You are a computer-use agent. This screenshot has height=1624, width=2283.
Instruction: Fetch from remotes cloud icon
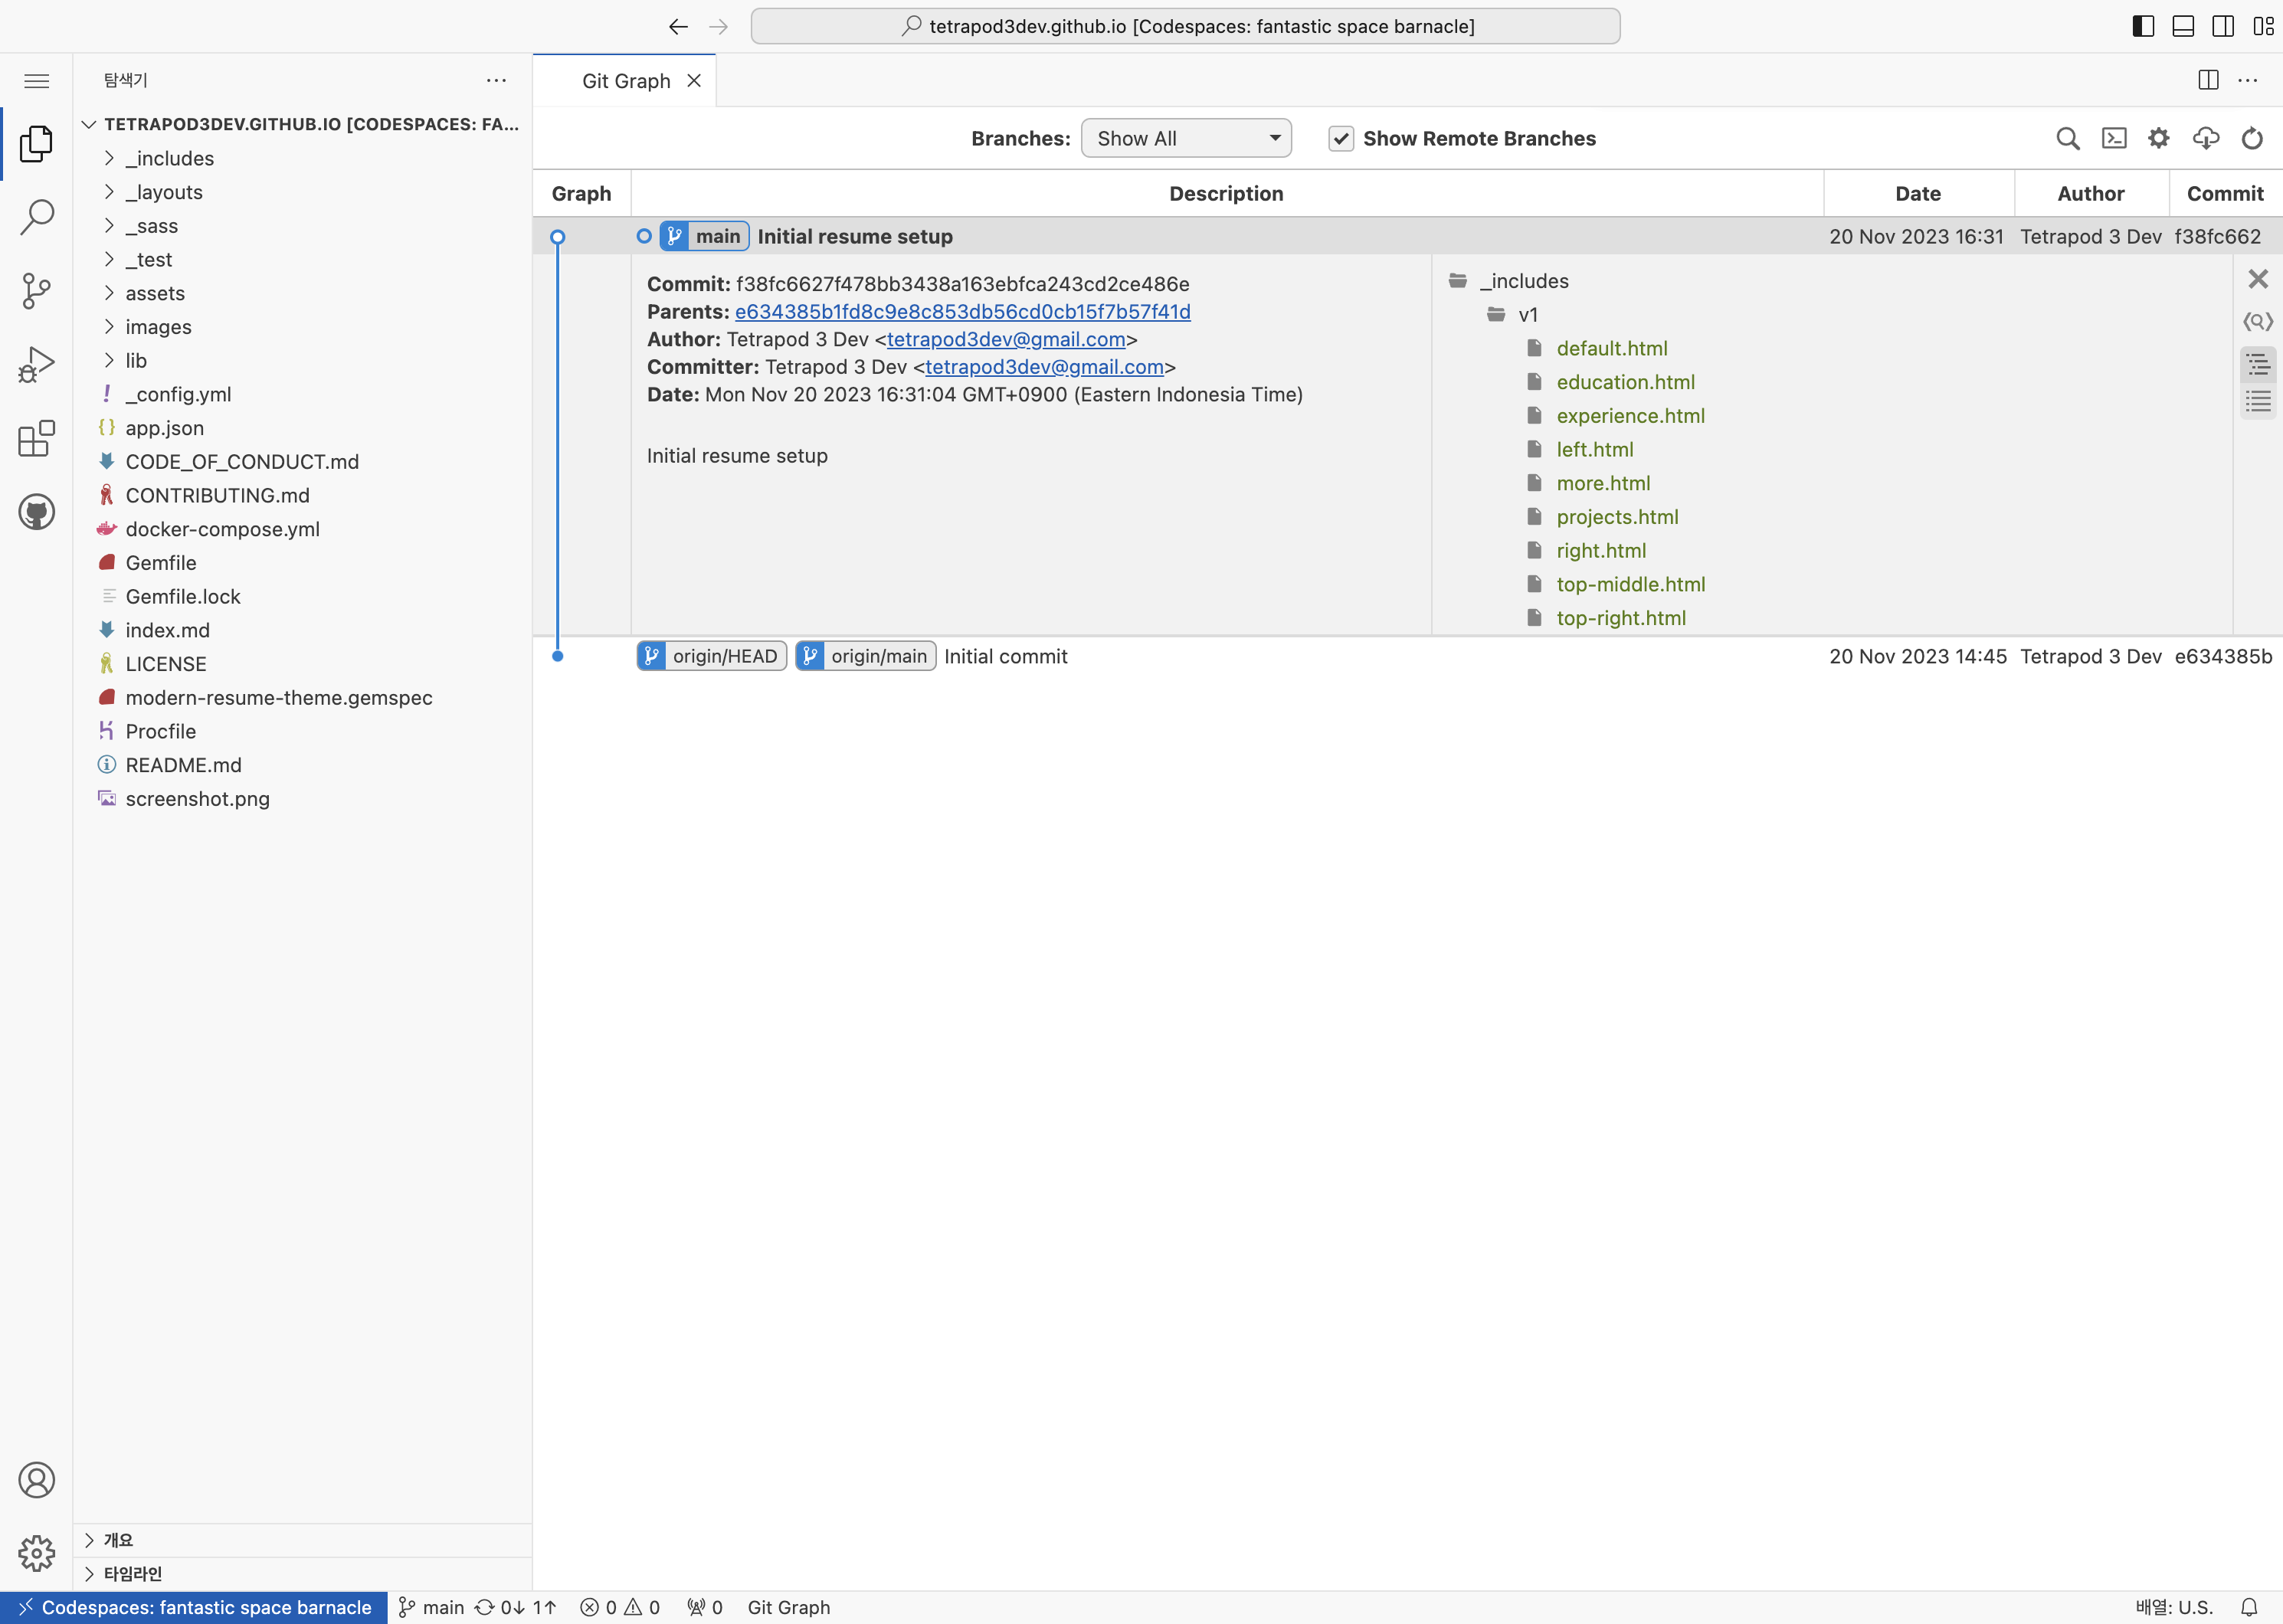tap(2206, 139)
